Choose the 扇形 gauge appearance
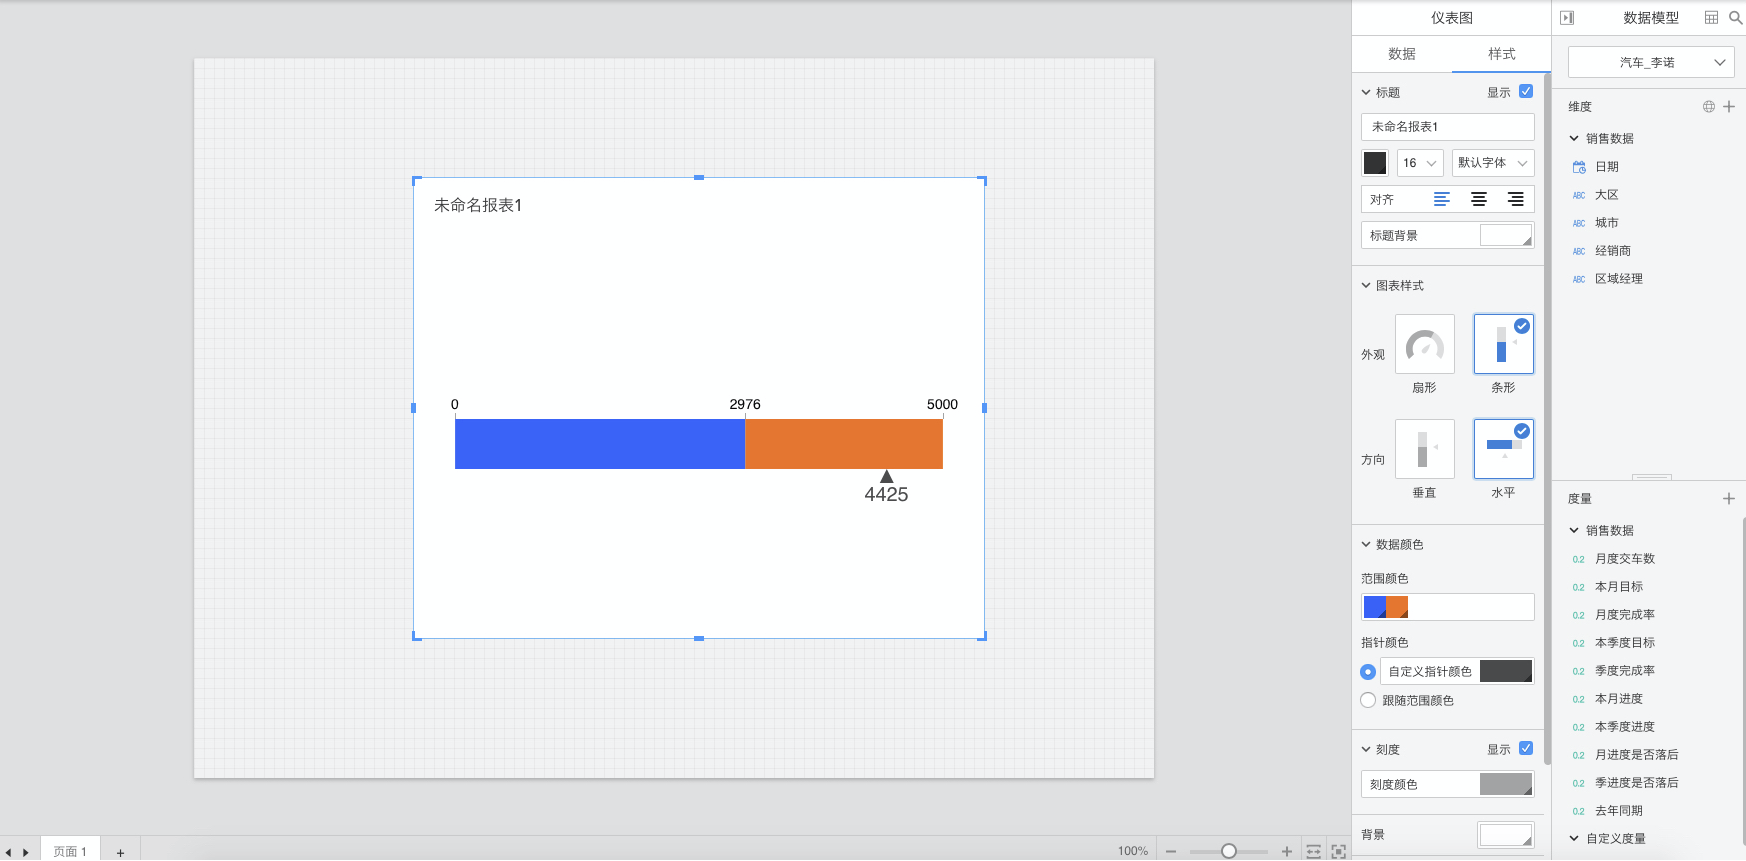1746x861 pixels. (x=1425, y=345)
